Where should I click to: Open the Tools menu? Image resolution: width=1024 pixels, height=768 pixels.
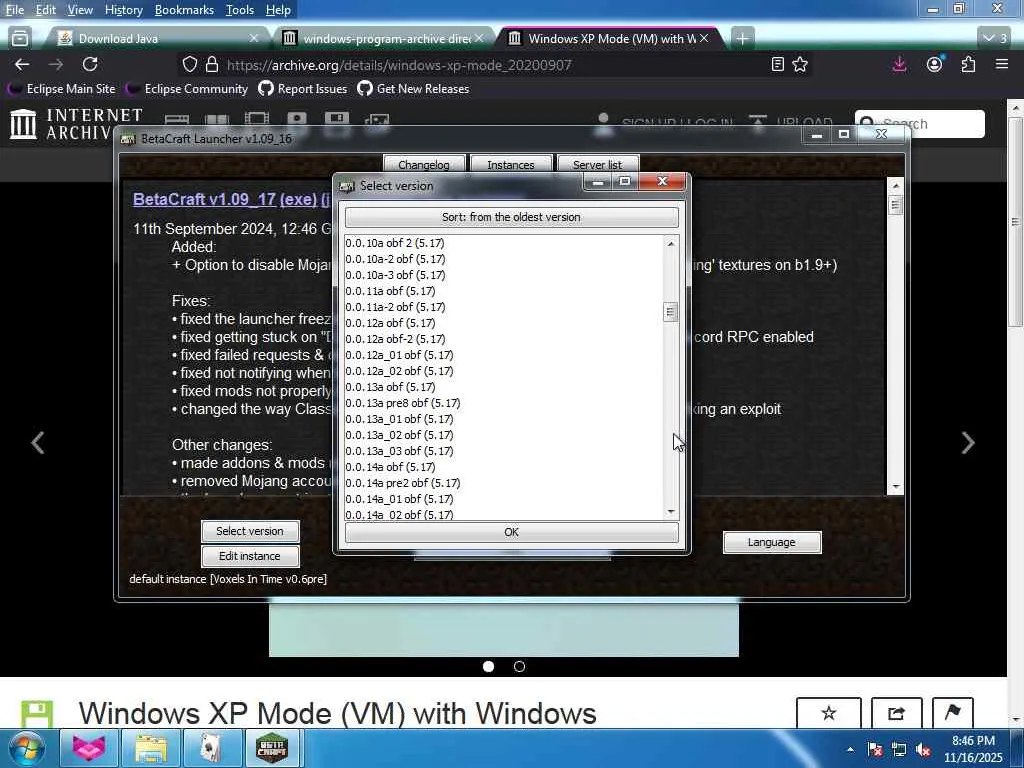(x=240, y=10)
